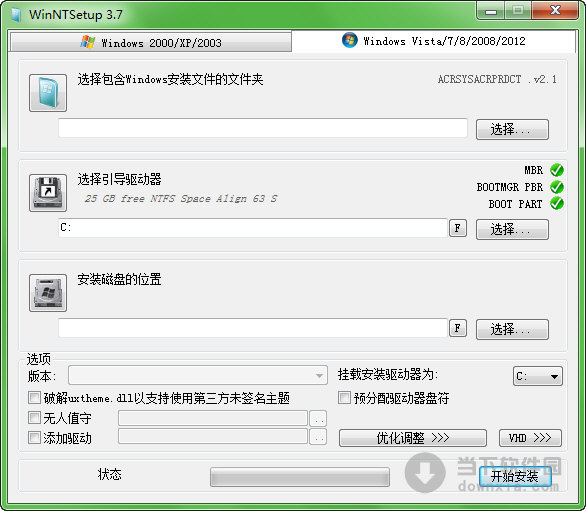
Task: Click the installation drive disk icon
Action: pyautogui.click(x=48, y=293)
